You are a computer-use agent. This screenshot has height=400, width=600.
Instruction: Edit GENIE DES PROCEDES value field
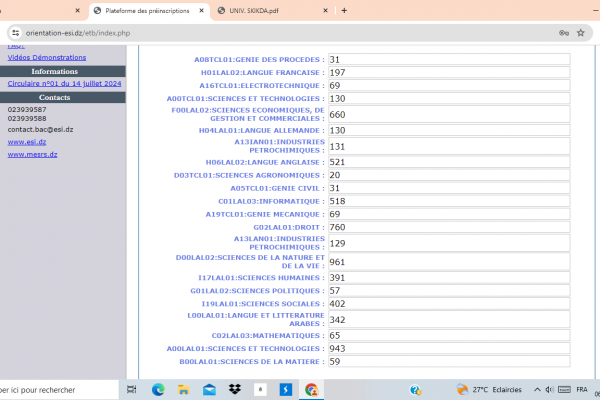(x=449, y=59)
